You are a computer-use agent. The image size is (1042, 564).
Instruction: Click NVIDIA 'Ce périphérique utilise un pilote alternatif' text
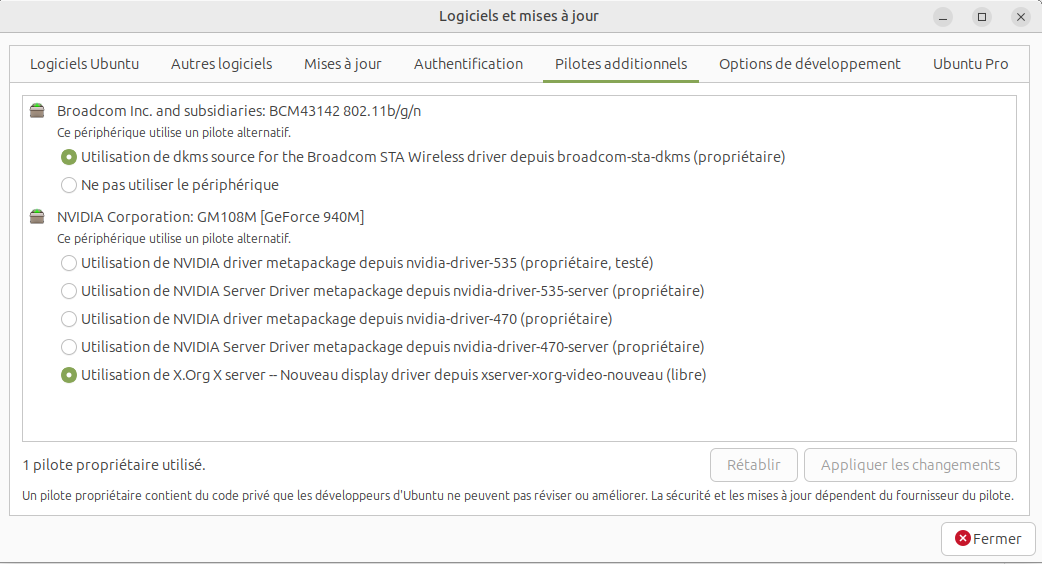pos(174,238)
